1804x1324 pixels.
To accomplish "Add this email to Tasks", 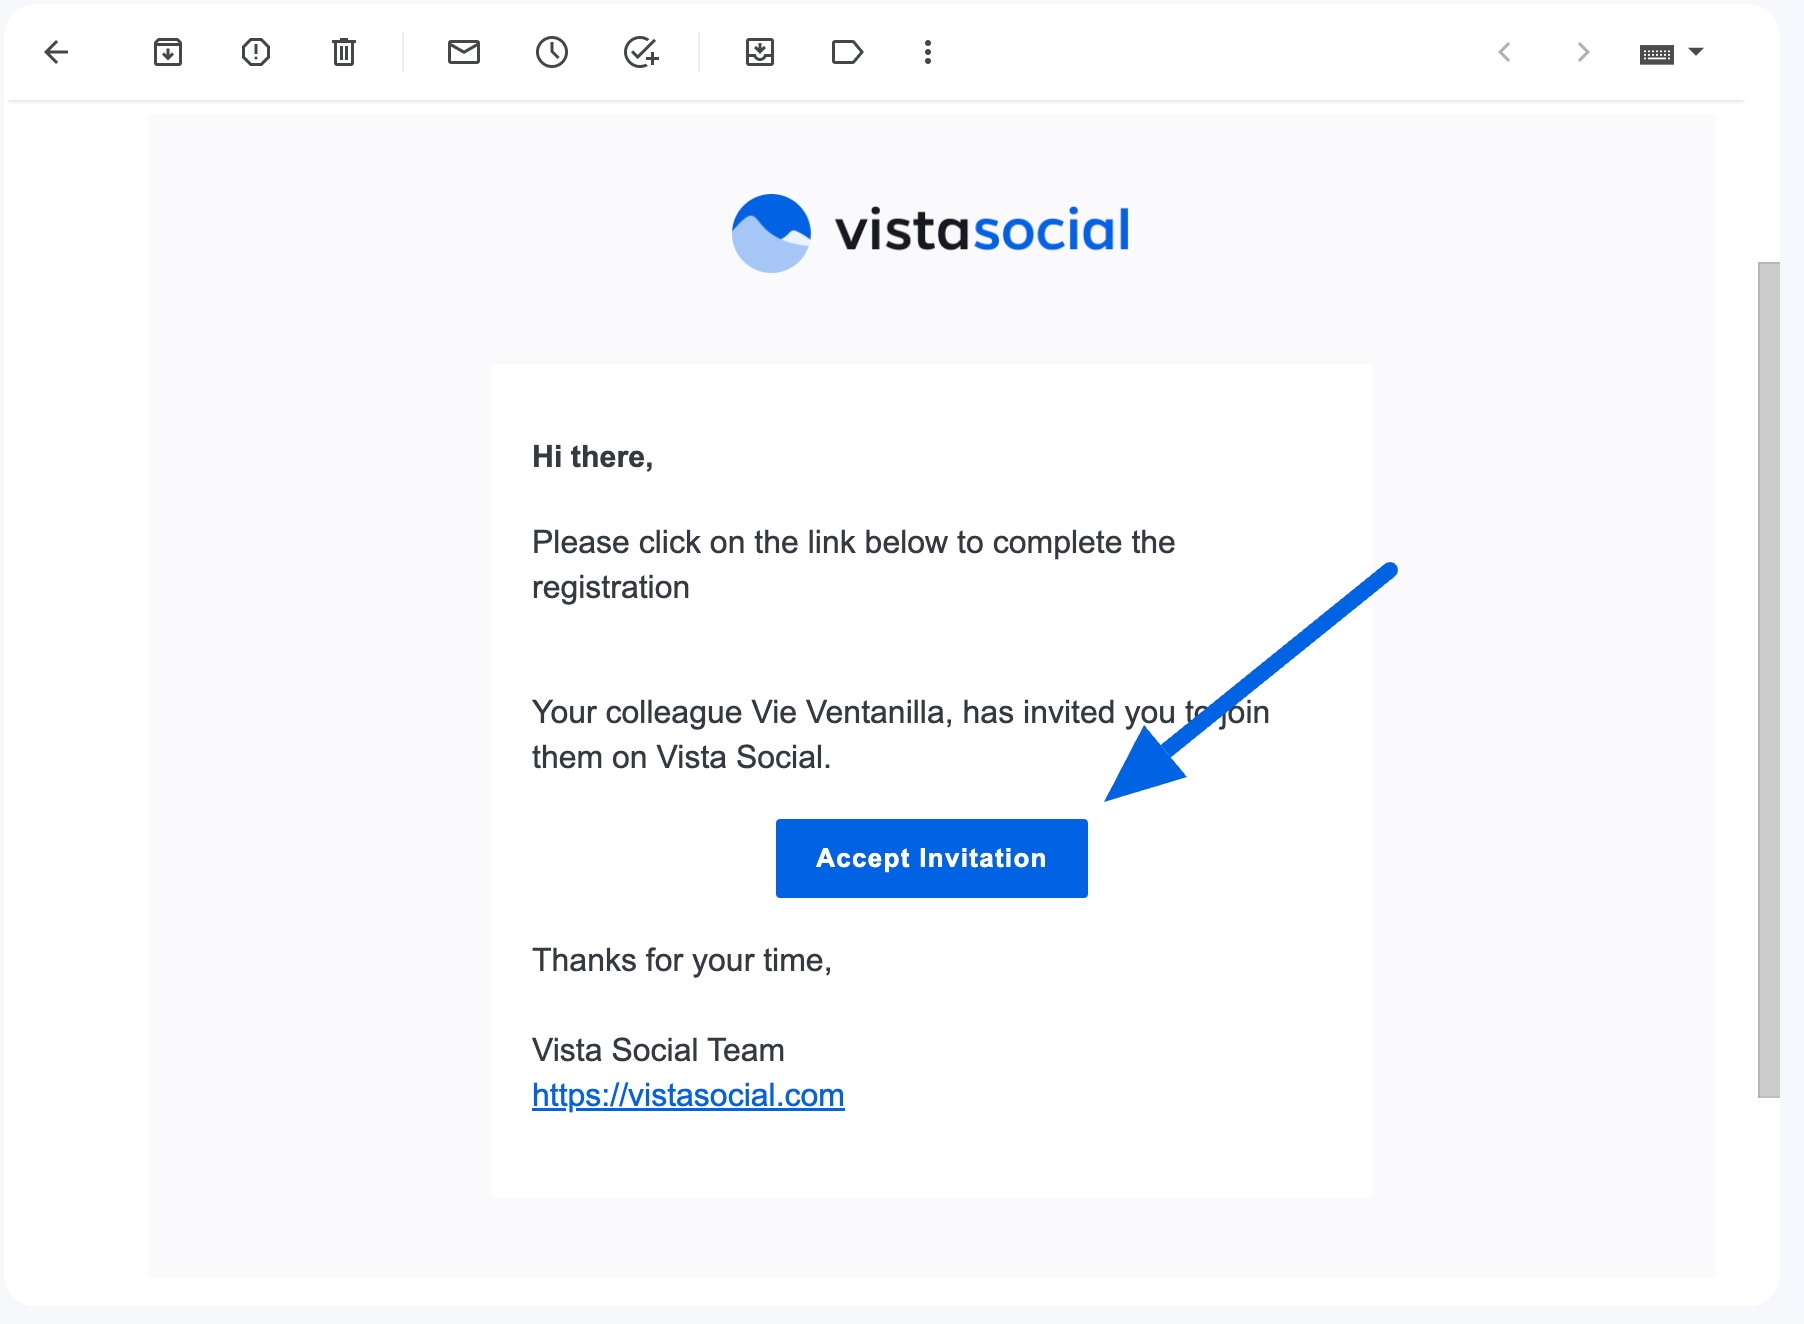I will (641, 52).
